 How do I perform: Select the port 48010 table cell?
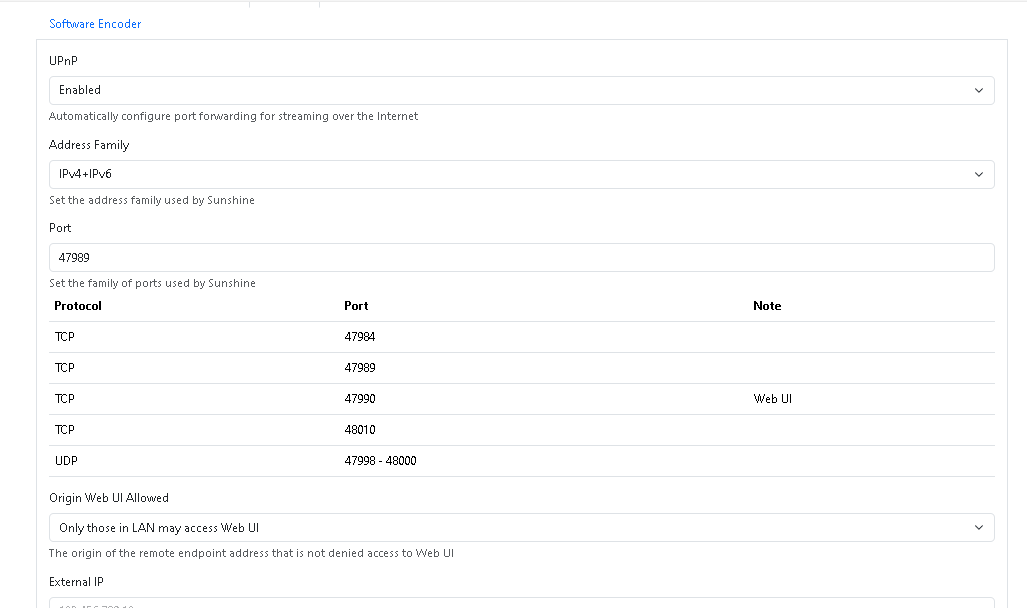(x=359, y=430)
